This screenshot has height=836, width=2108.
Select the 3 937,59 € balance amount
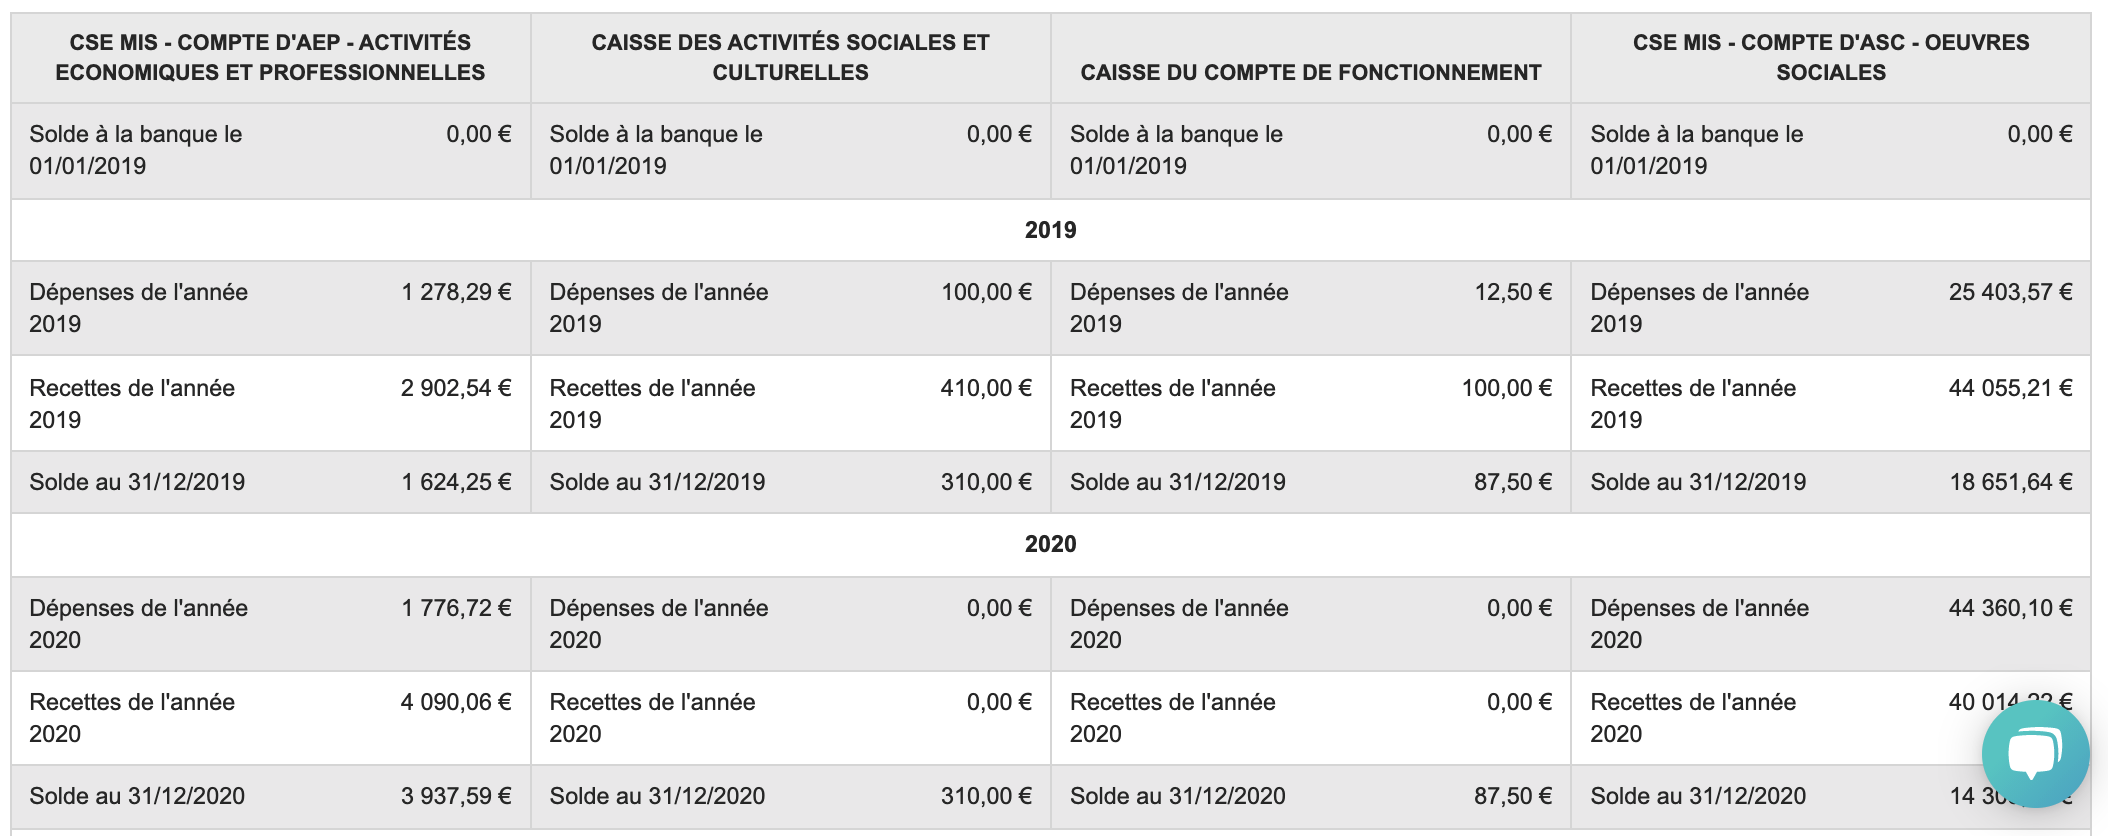pos(456,796)
